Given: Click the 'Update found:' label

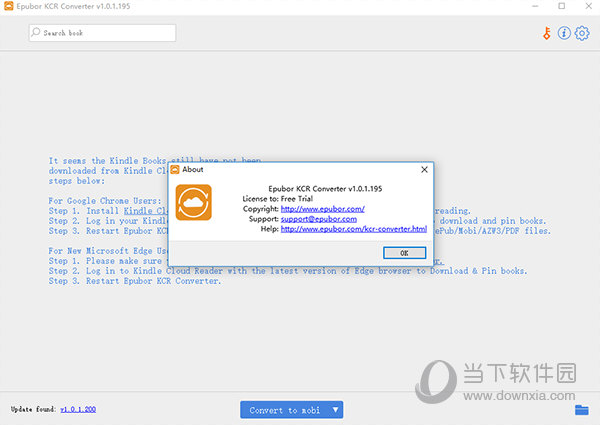Looking at the screenshot, I should (34, 409).
